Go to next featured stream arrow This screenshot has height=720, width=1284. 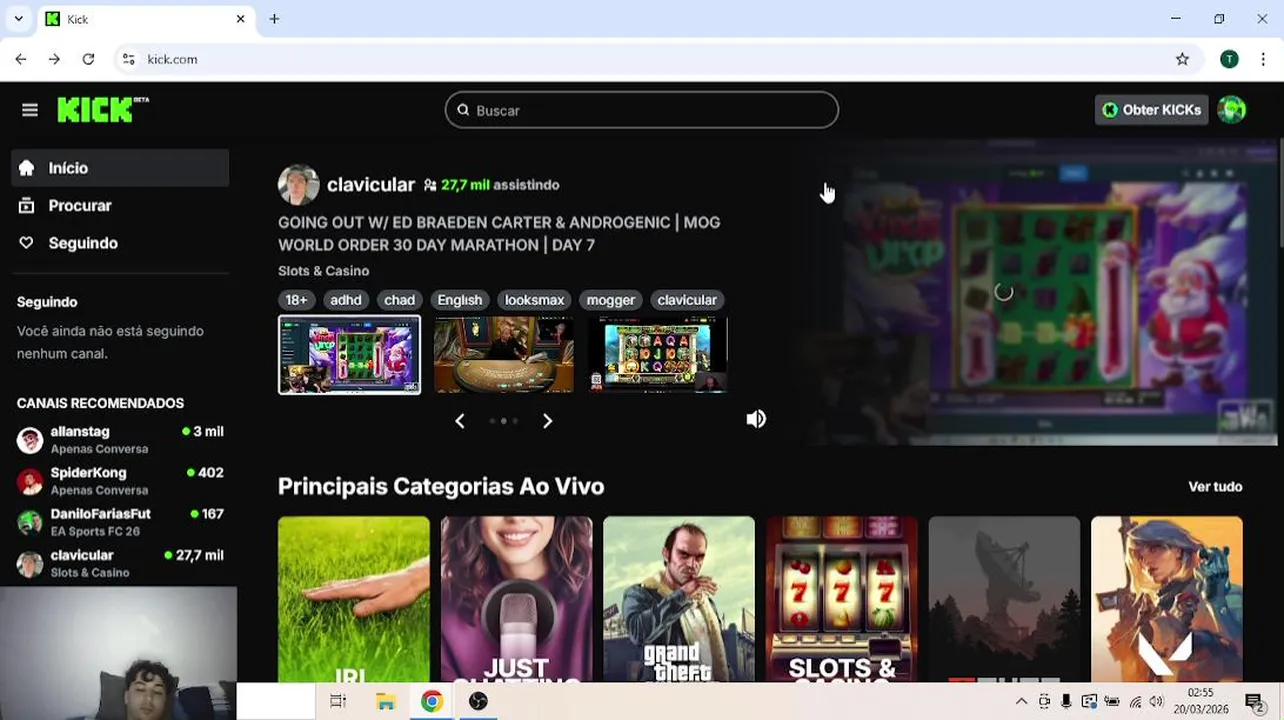point(547,421)
